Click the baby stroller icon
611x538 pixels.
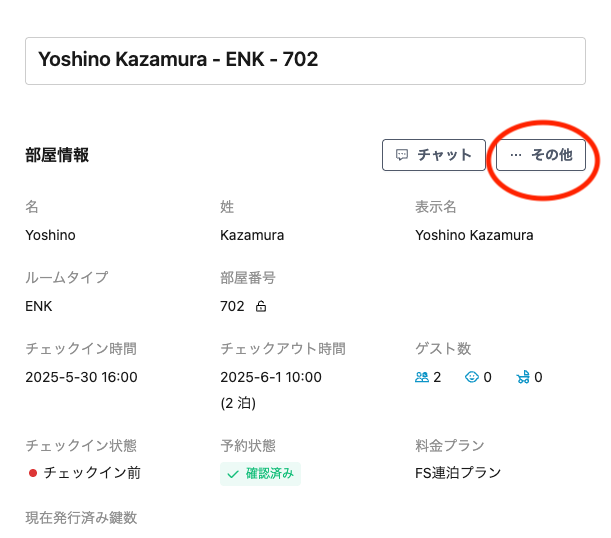[x=522, y=378]
